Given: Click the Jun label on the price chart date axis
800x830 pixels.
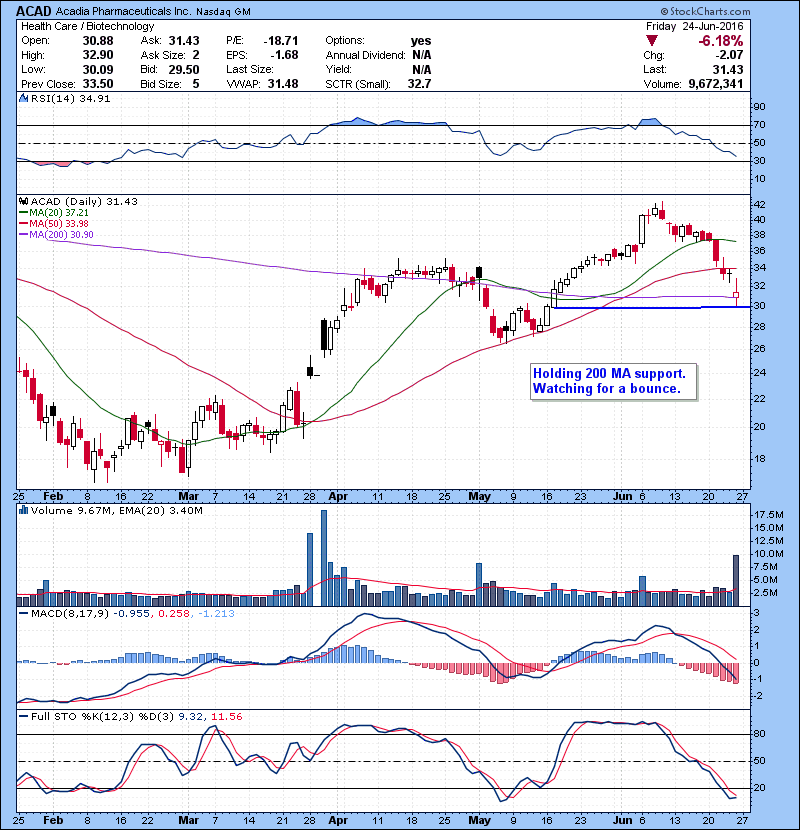Looking at the screenshot, I should click(x=622, y=497).
